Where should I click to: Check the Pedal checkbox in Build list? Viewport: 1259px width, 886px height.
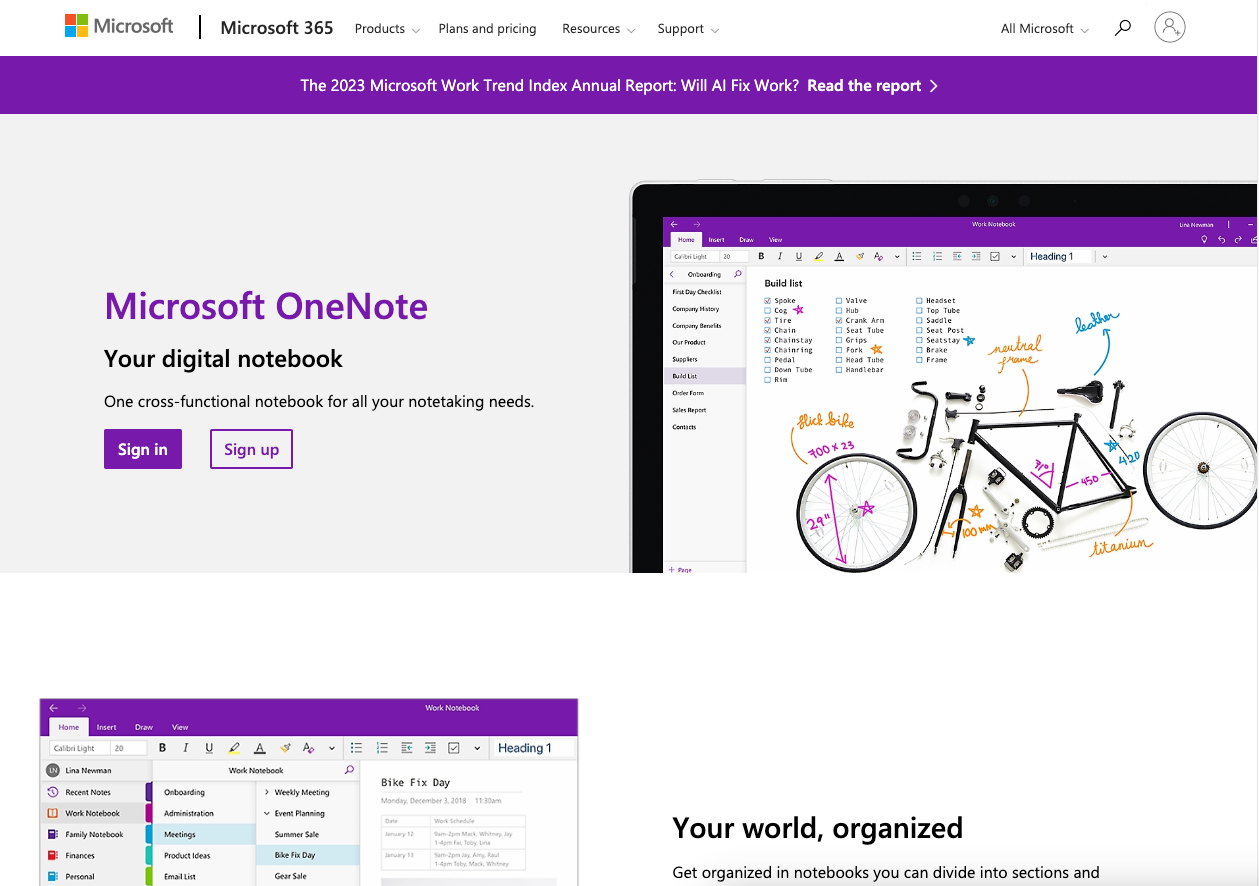click(768, 360)
